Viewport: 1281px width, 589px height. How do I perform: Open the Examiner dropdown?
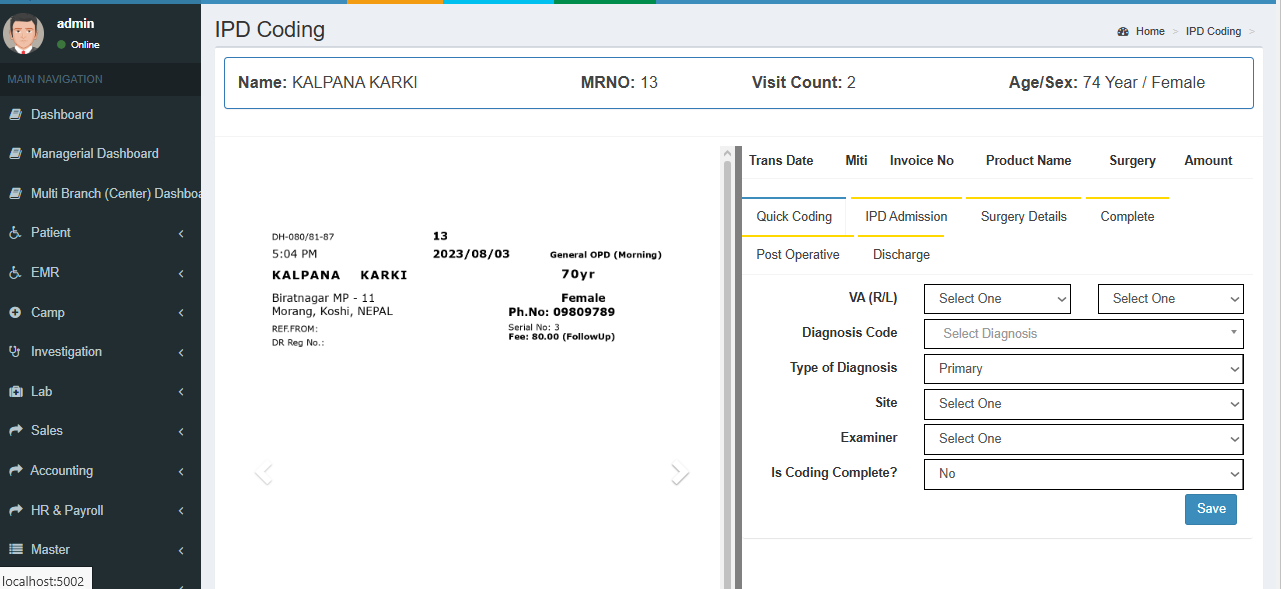click(x=1084, y=439)
